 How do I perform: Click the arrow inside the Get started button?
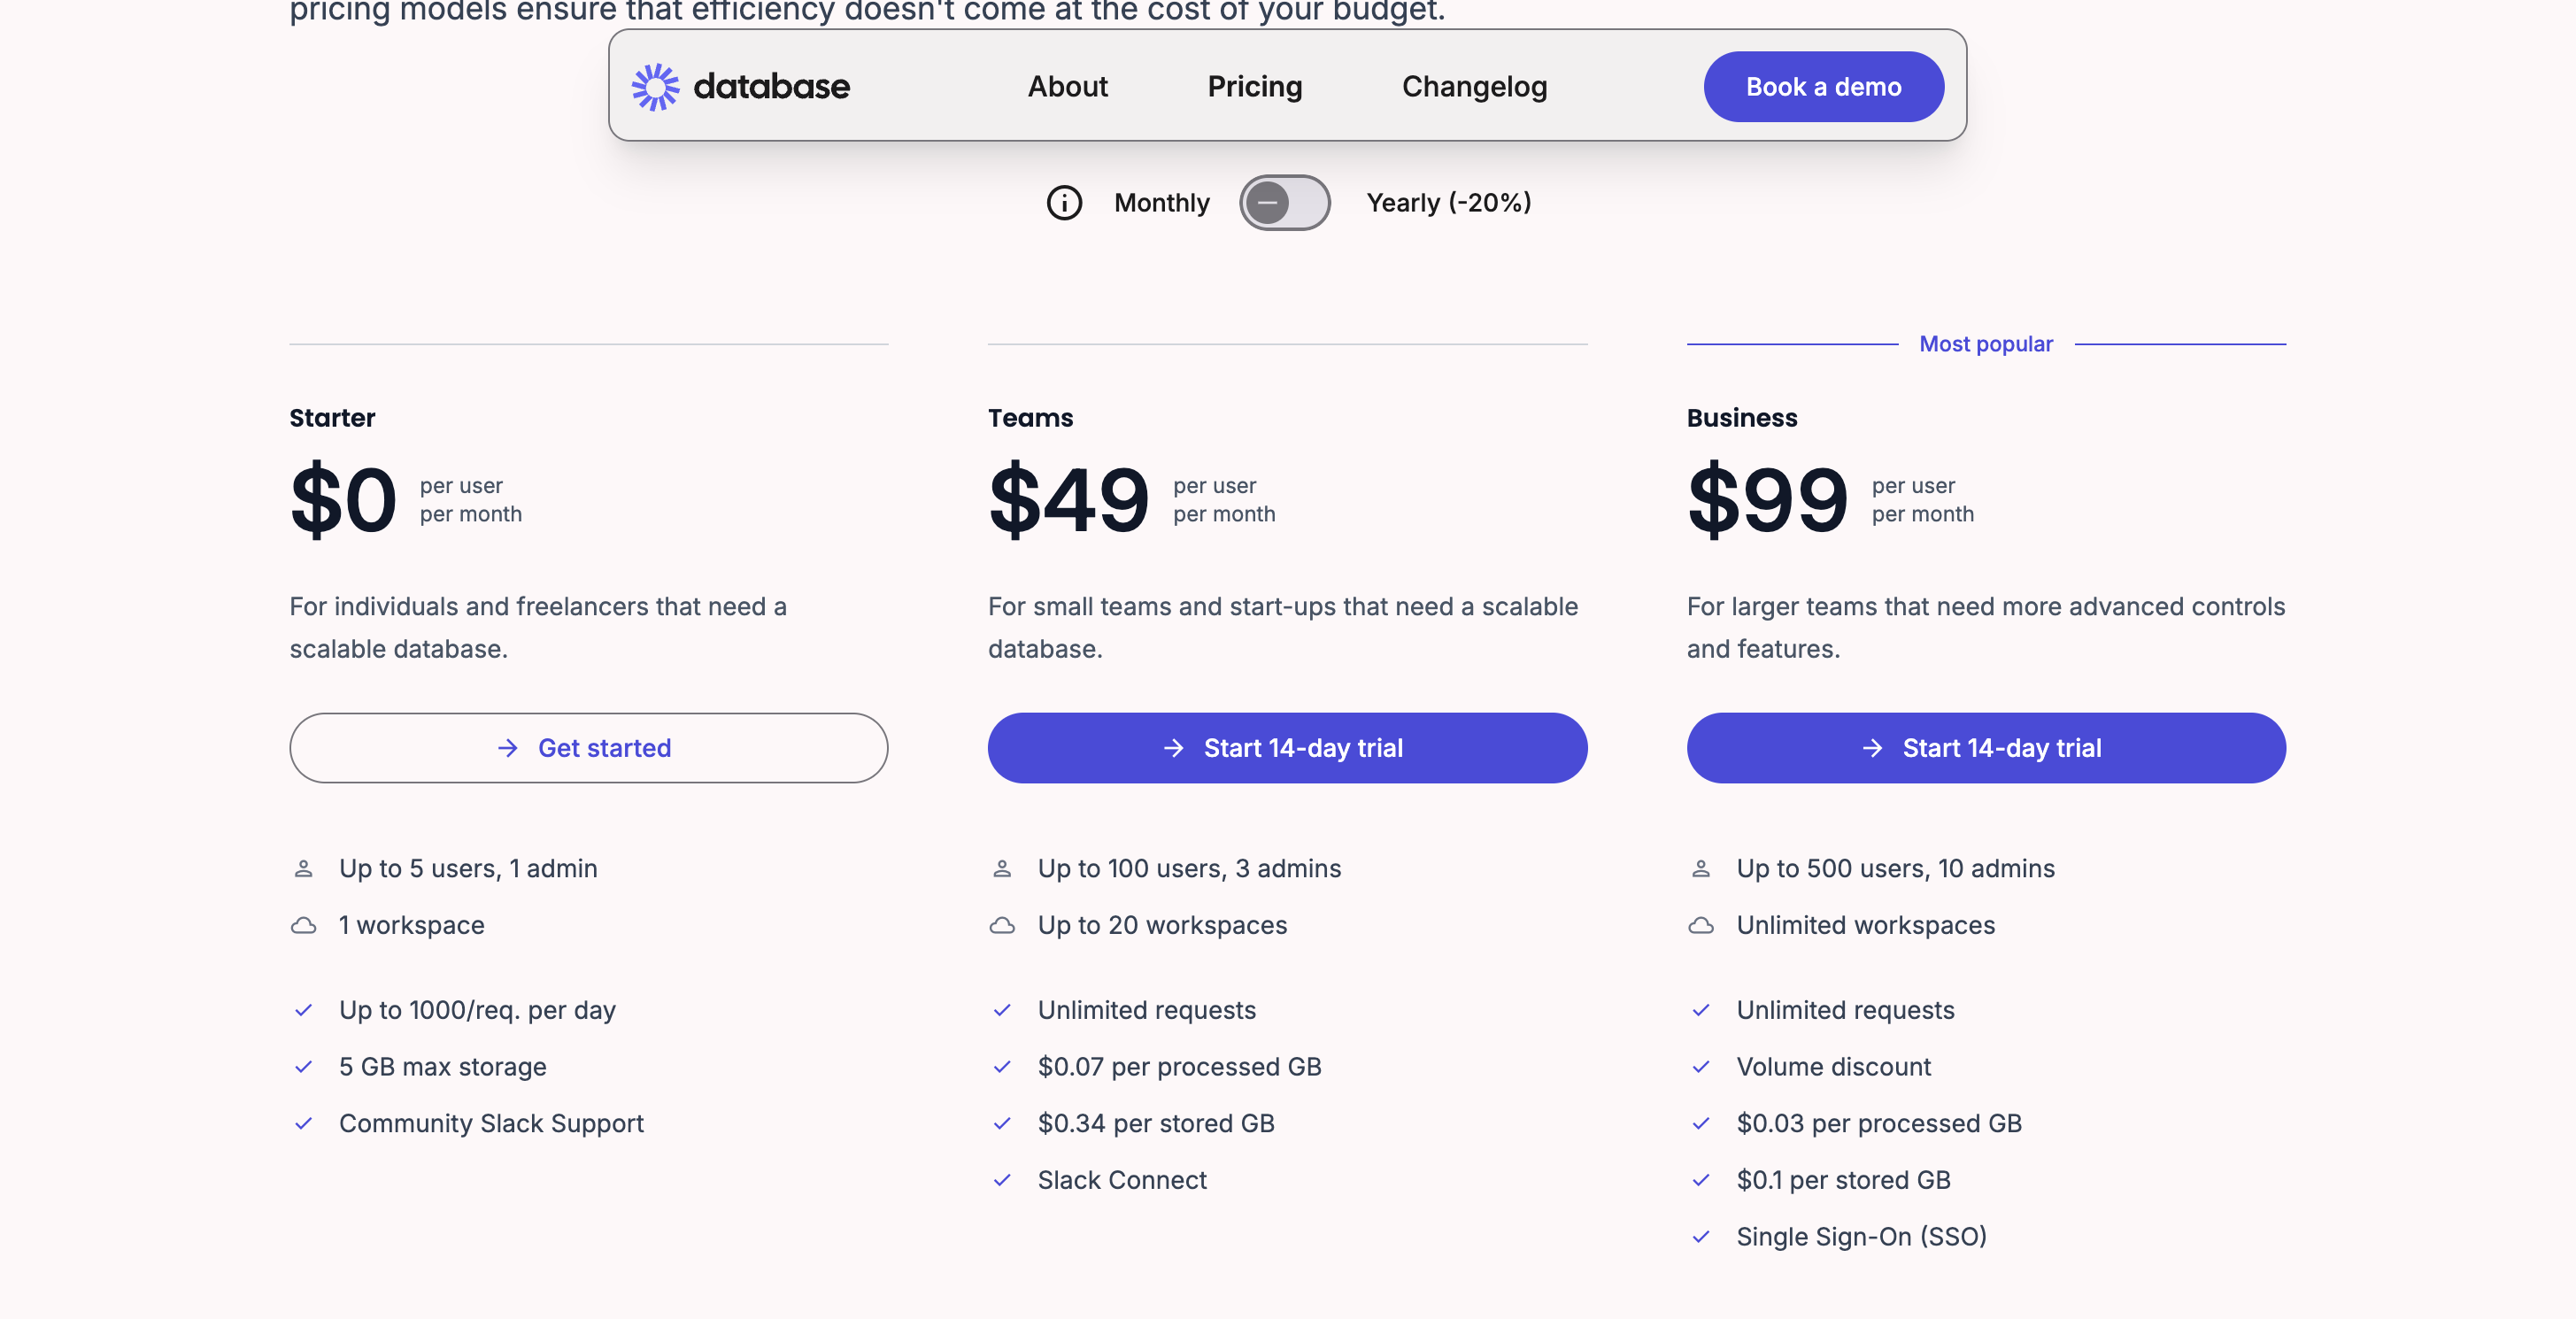click(x=506, y=748)
